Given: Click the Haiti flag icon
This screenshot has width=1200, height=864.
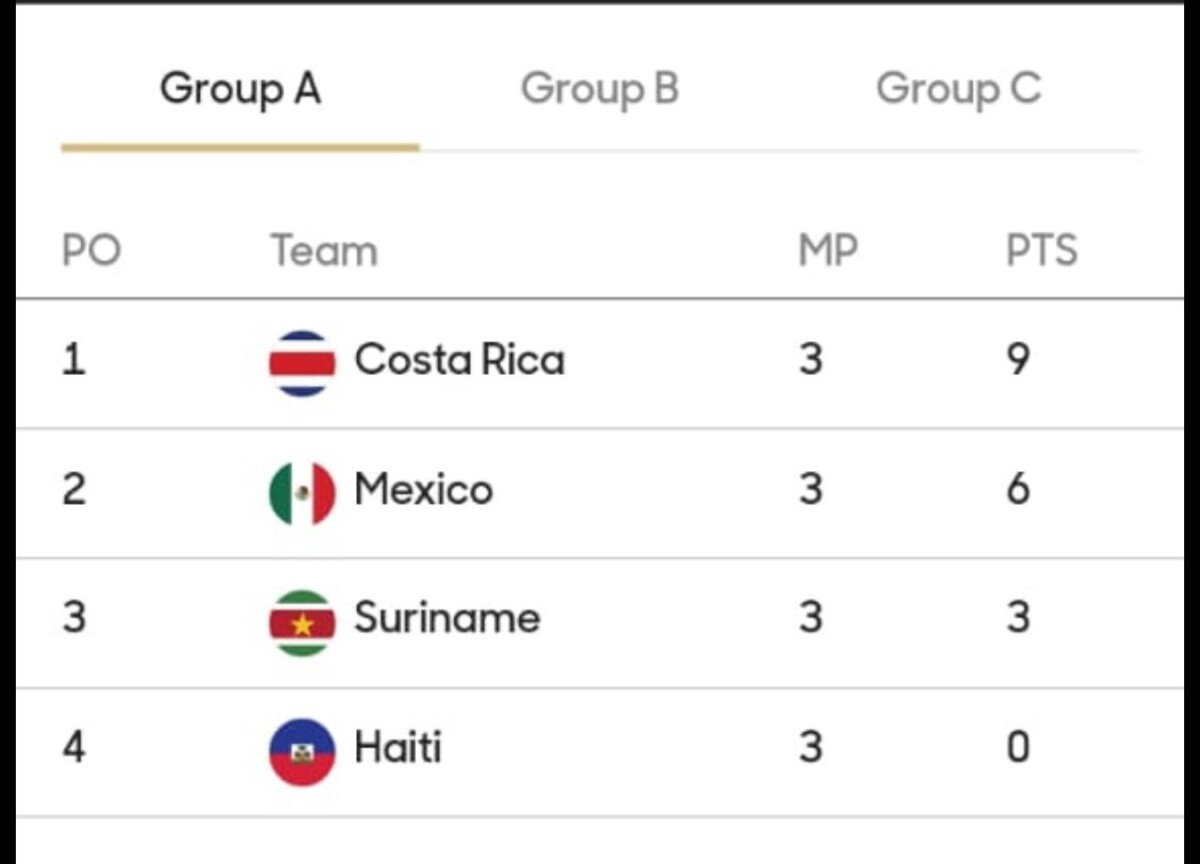Looking at the screenshot, I should pos(301,752).
